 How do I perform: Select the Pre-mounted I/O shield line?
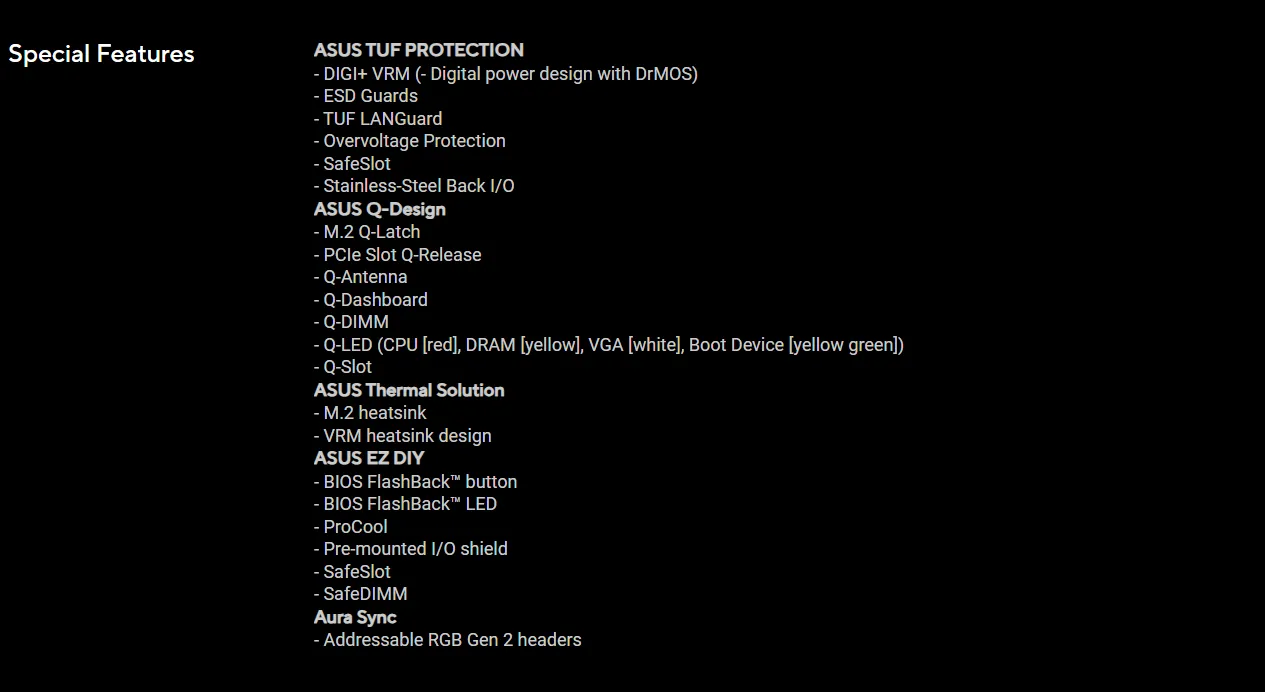point(411,549)
